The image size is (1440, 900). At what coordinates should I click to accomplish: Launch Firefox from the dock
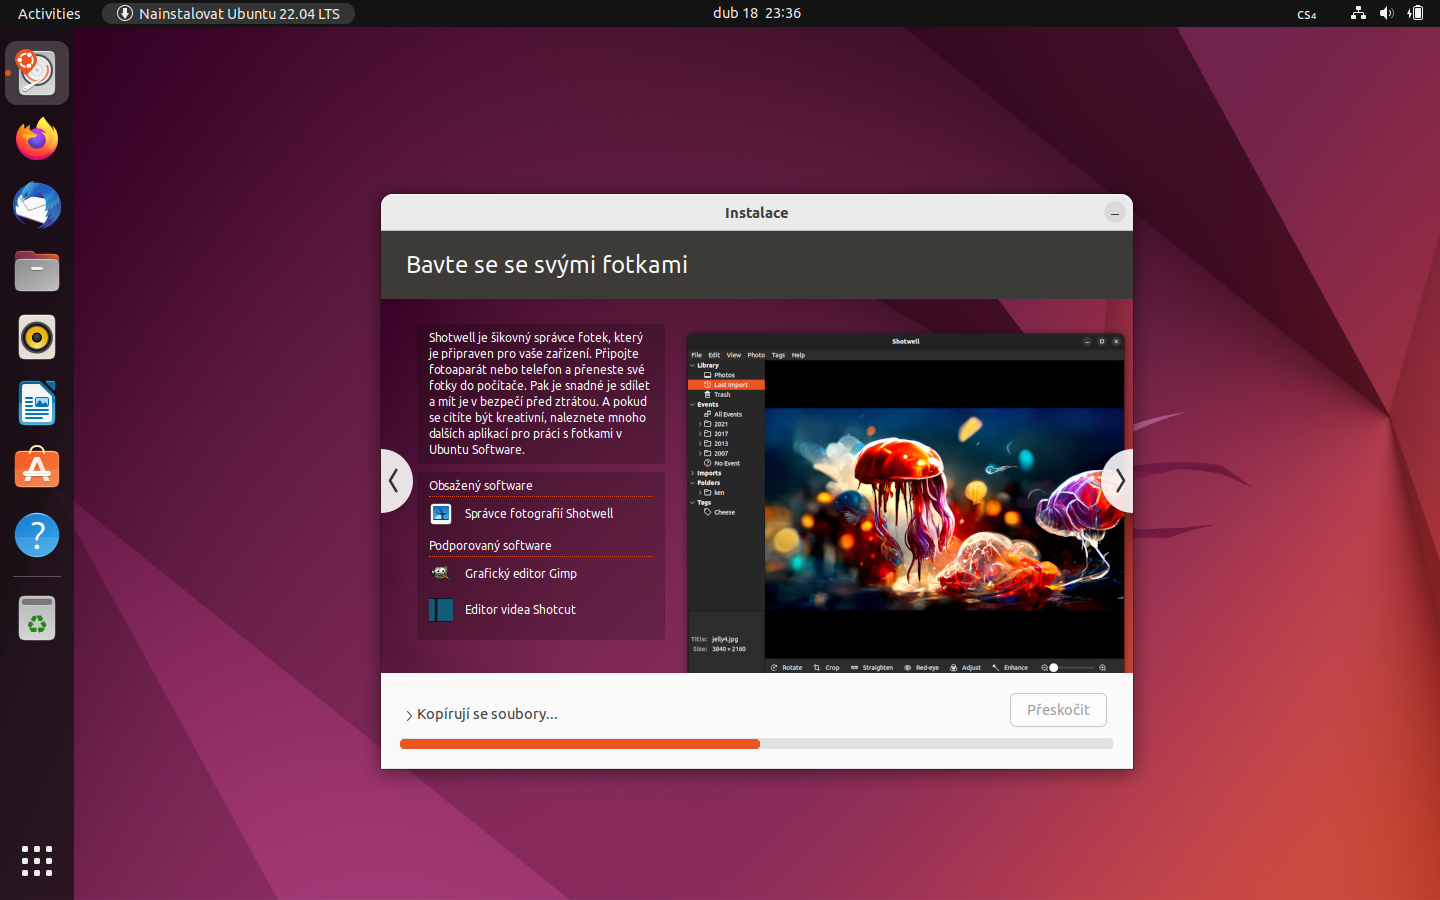(x=36, y=138)
